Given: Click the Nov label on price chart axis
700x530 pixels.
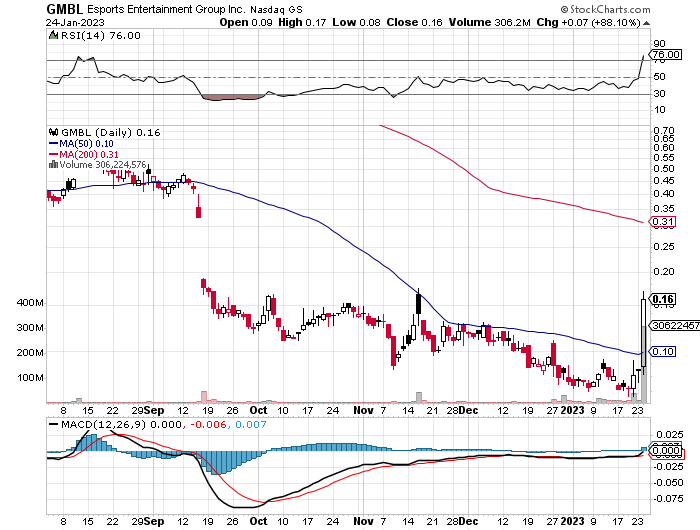Looking at the screenshot, I should 363,410.
